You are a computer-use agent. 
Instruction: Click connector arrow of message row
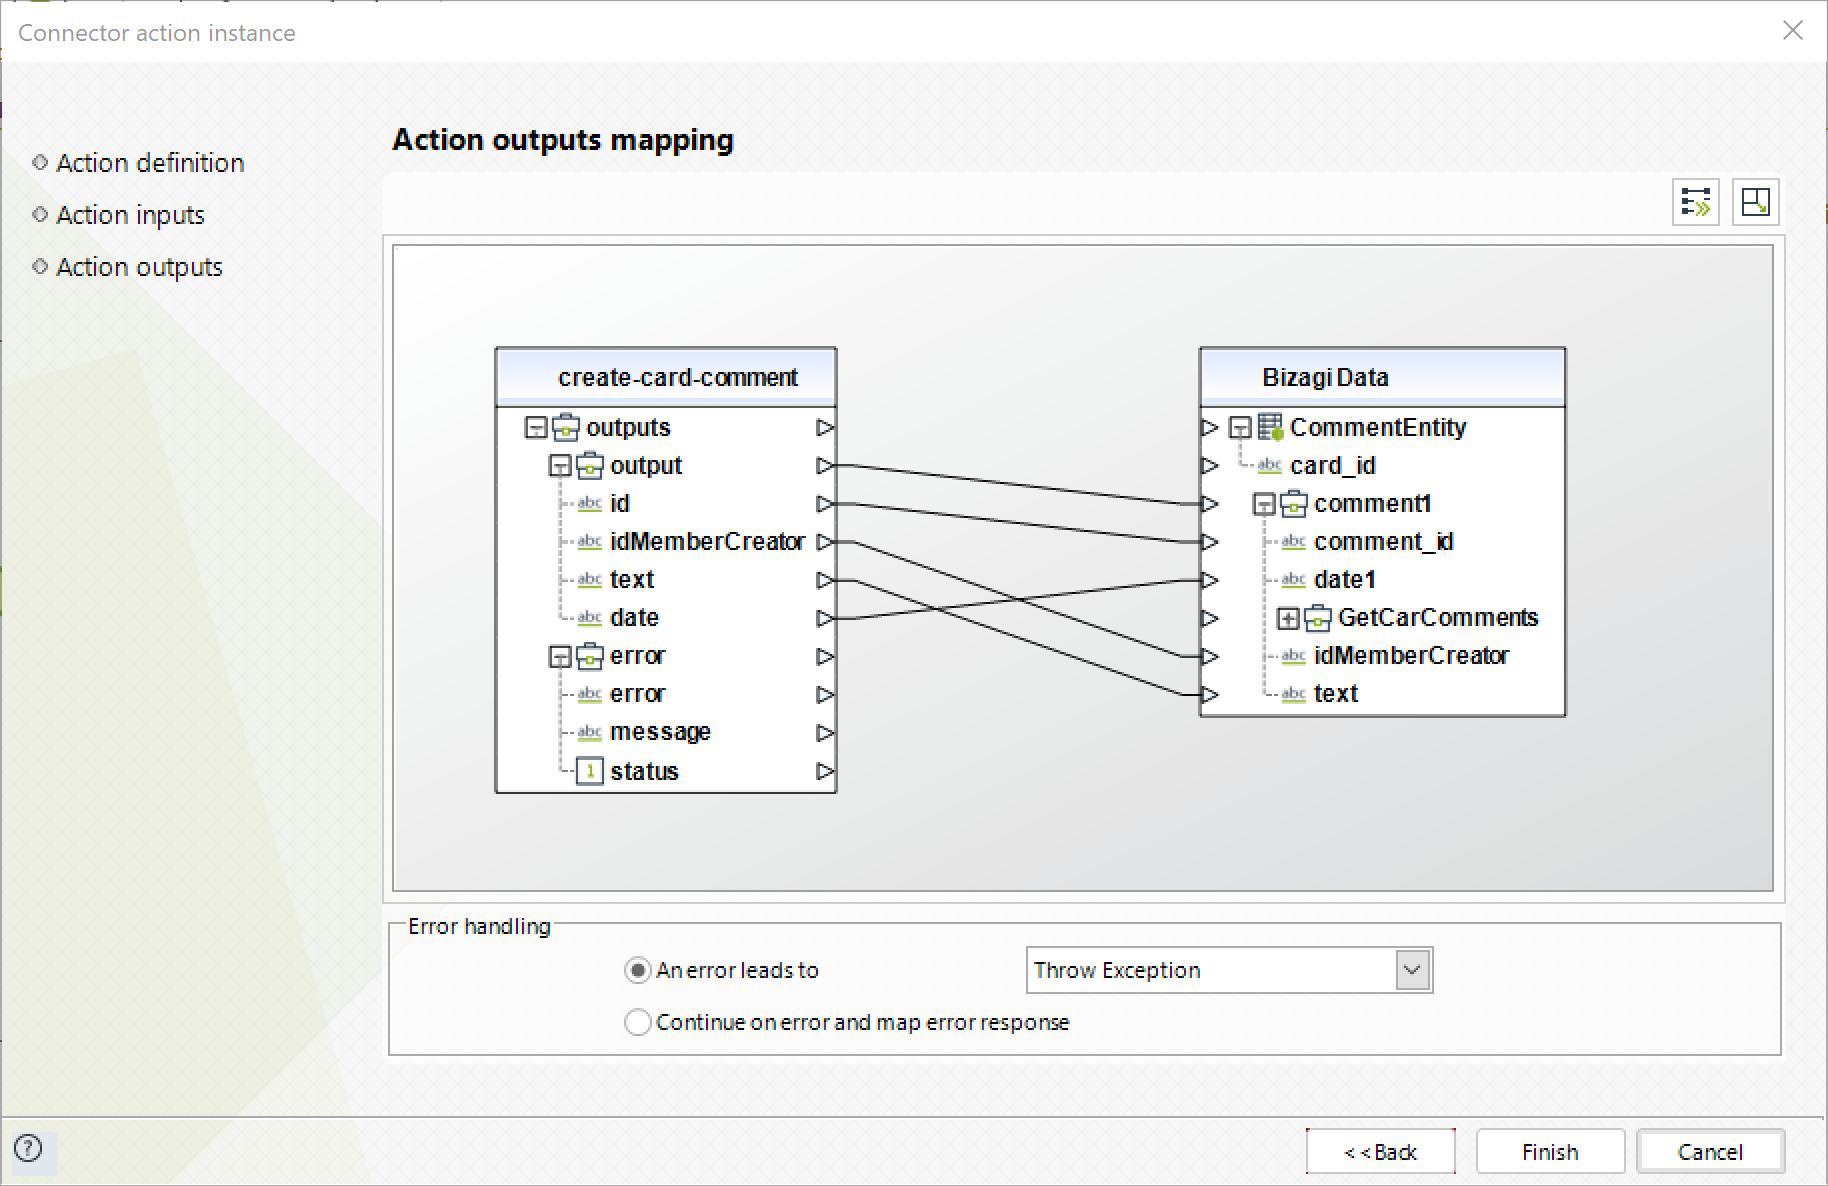[825, 732]
